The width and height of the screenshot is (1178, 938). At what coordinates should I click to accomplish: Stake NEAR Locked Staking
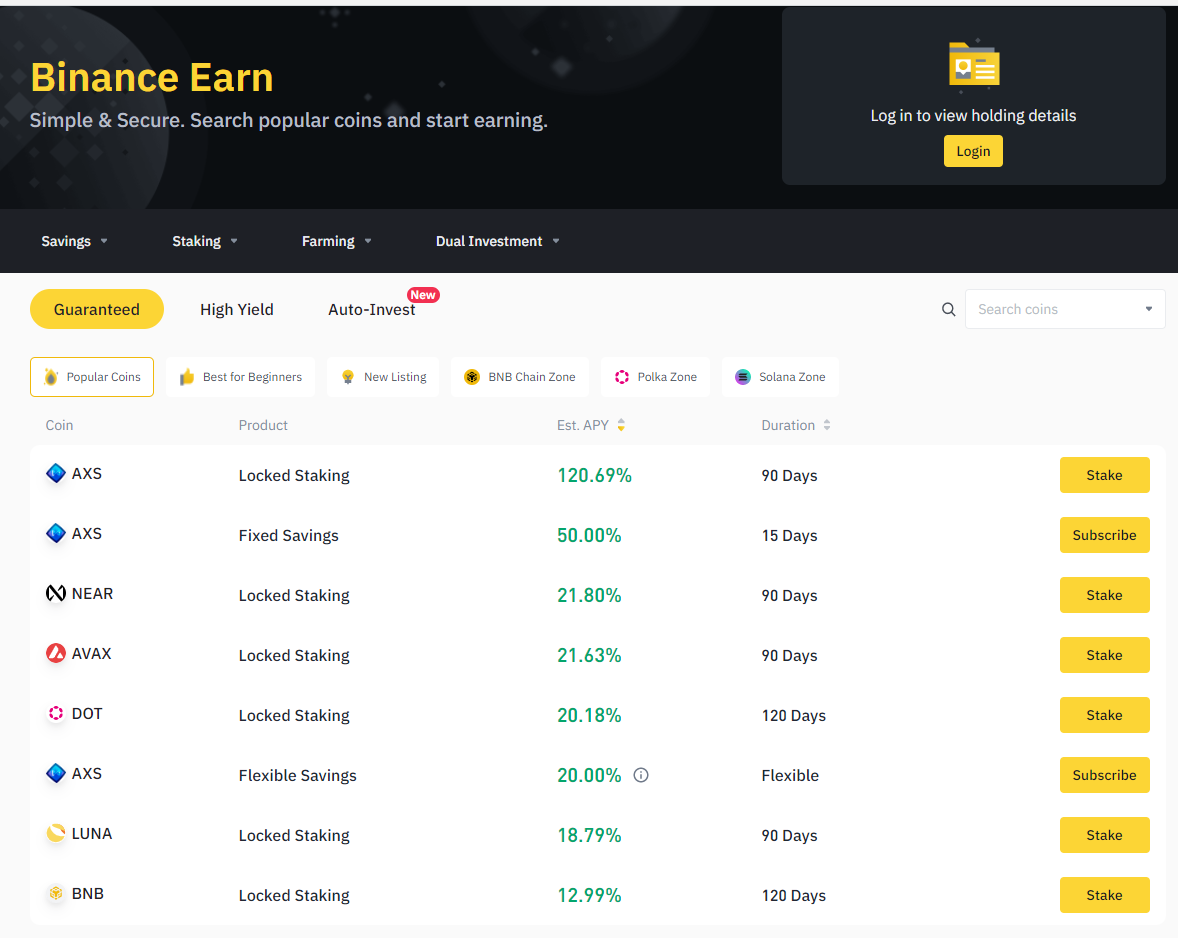1104,595
